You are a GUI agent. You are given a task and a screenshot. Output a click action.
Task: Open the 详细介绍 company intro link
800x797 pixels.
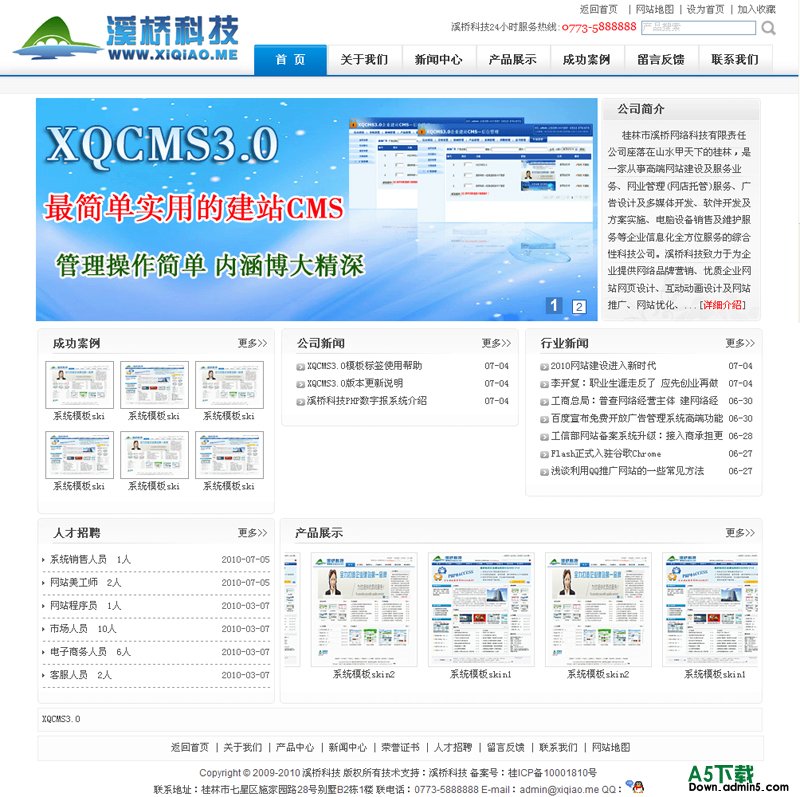tap(722, 305)
